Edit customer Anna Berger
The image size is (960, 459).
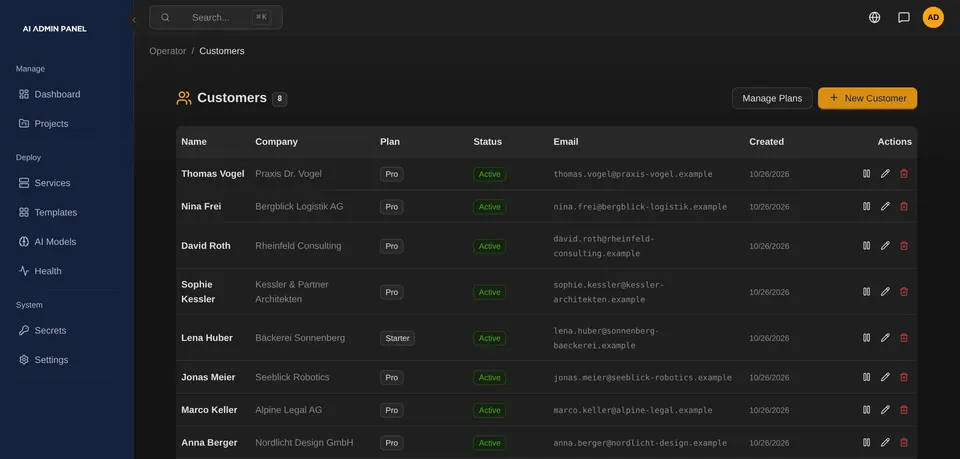885,442
